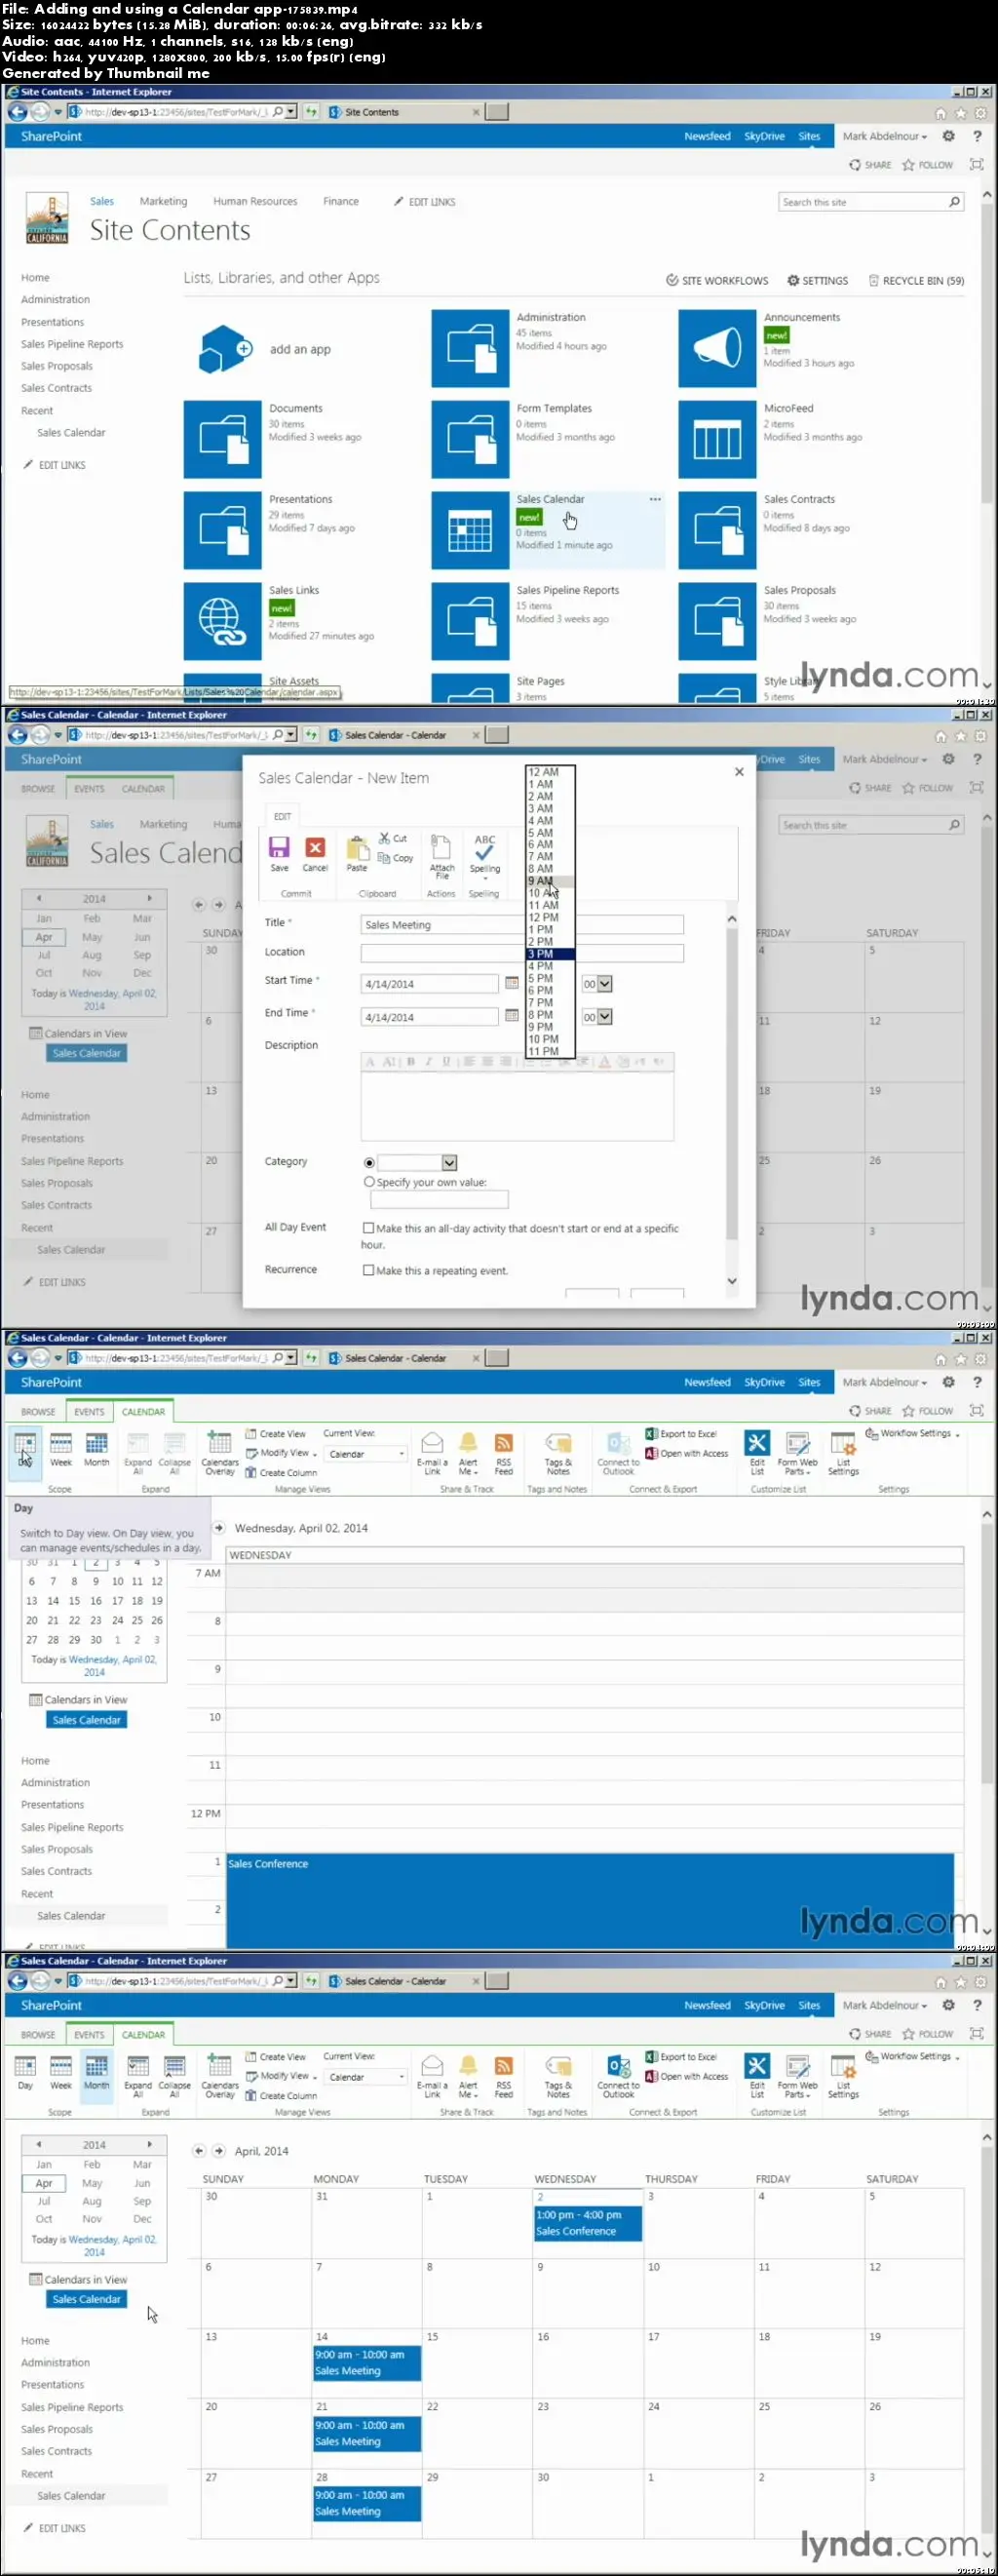Click List Settings in the month-view frame ribbon
The image size is (998, 2576).
coord(843,2076)
